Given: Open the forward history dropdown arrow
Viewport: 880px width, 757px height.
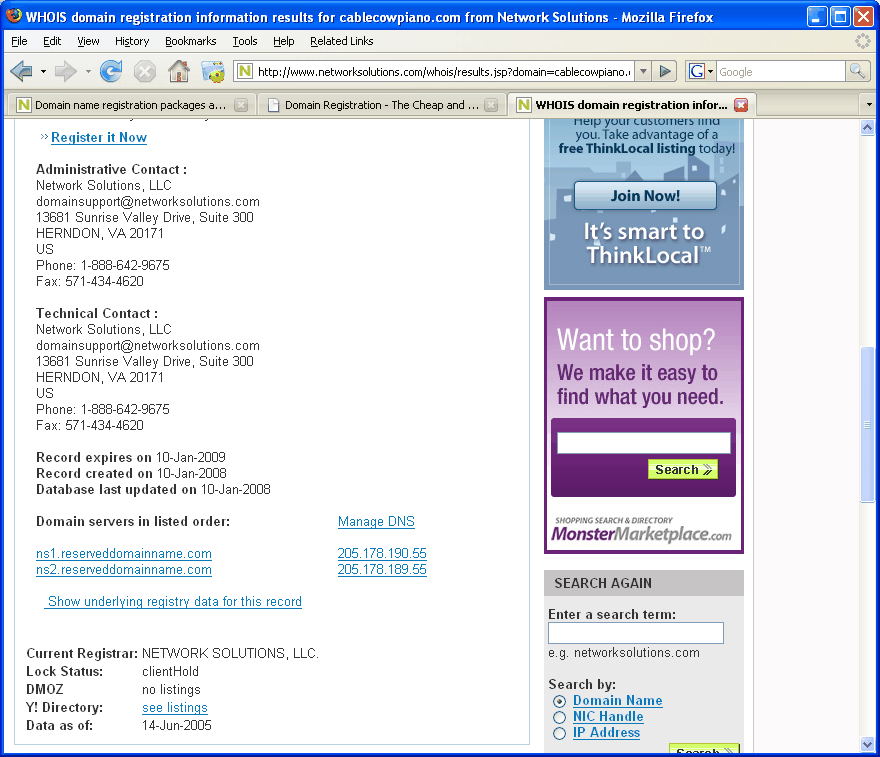Looking at the screenshot, I should pos(88,71).
